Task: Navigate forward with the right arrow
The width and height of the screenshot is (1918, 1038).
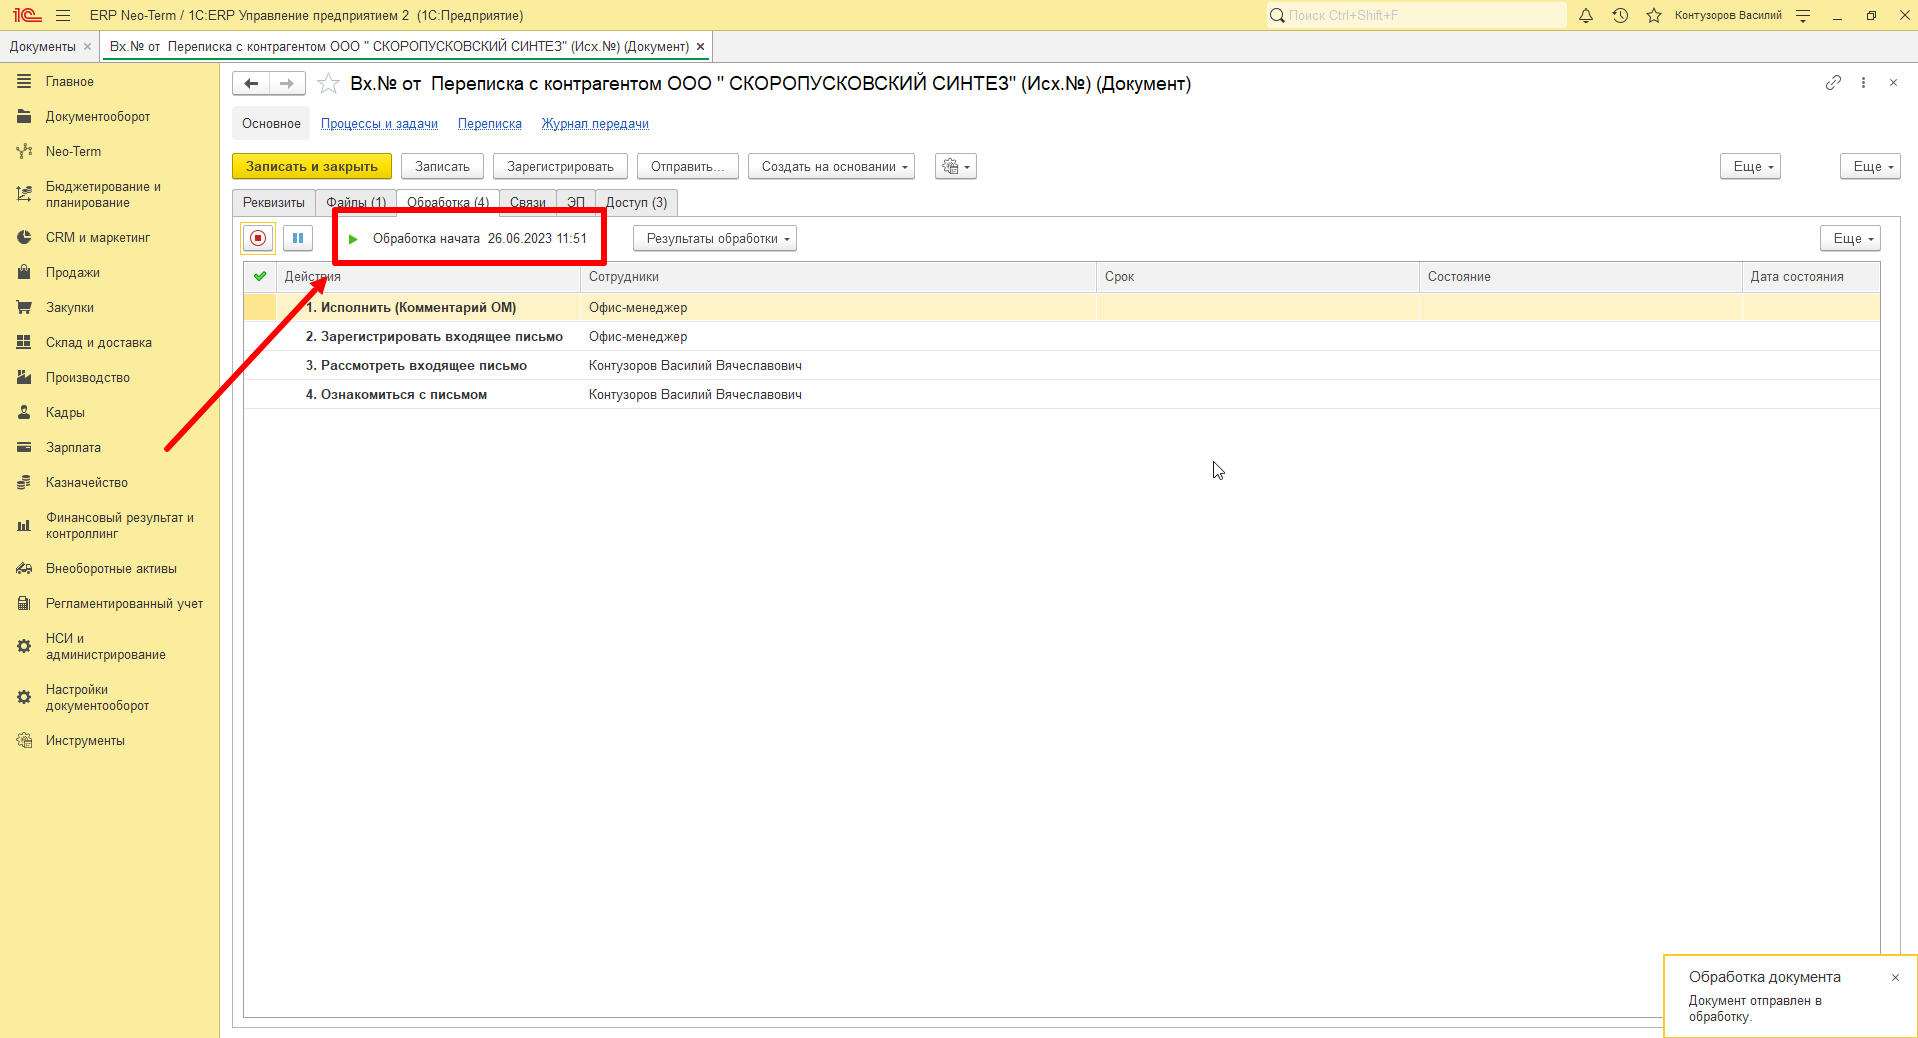Action: click(x=287, y=84)
